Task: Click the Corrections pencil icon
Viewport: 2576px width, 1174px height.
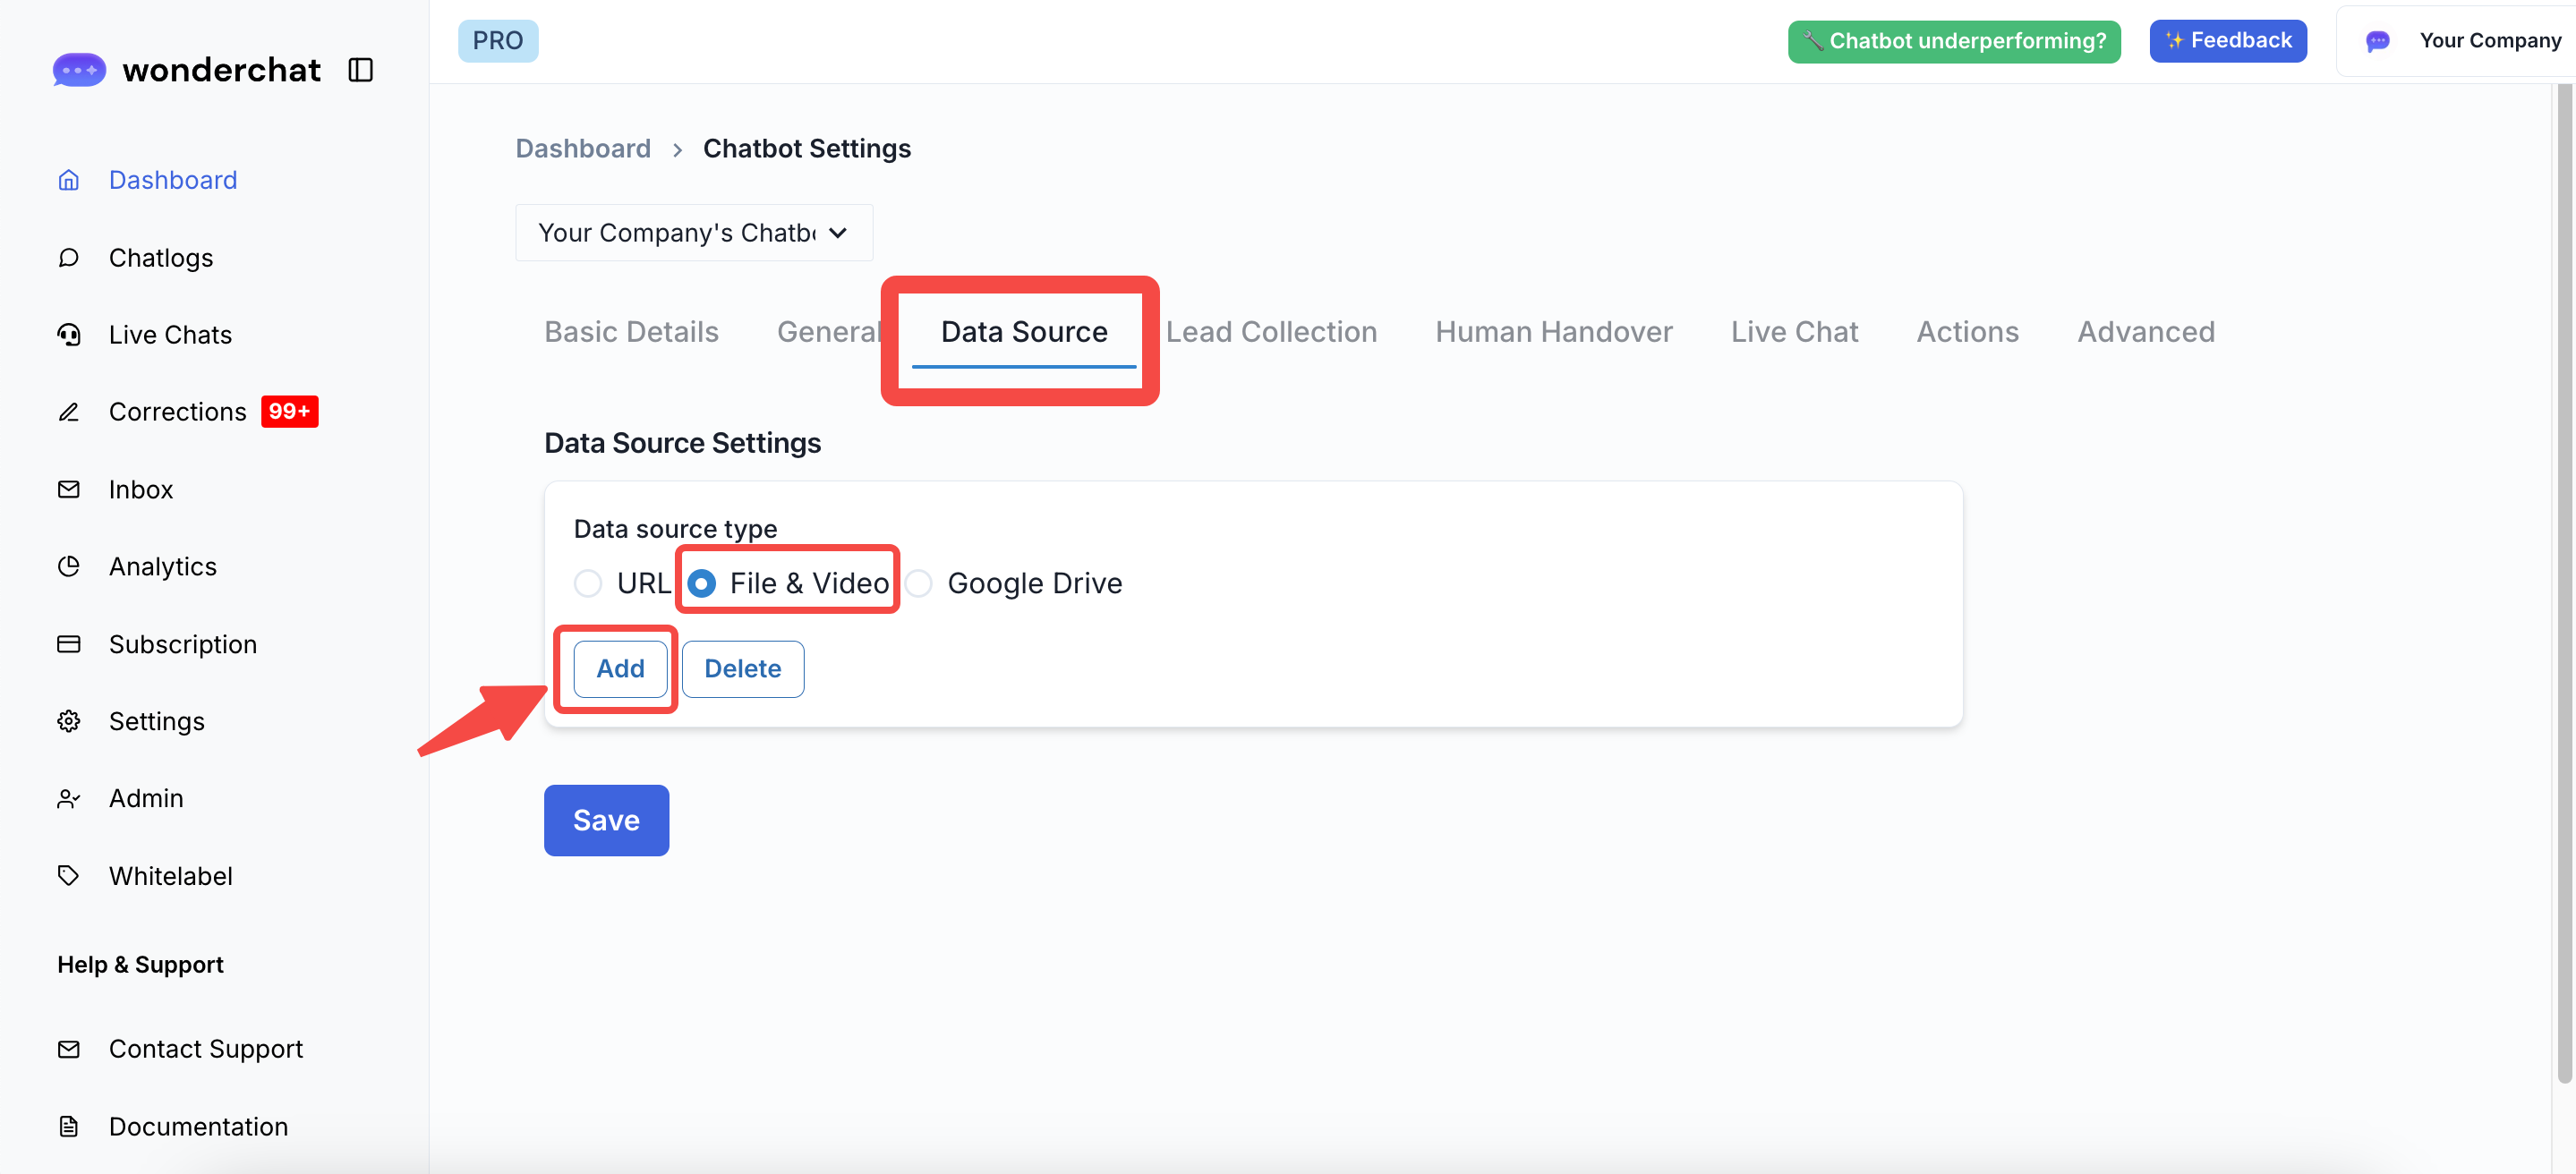Action: pos(68,412)
